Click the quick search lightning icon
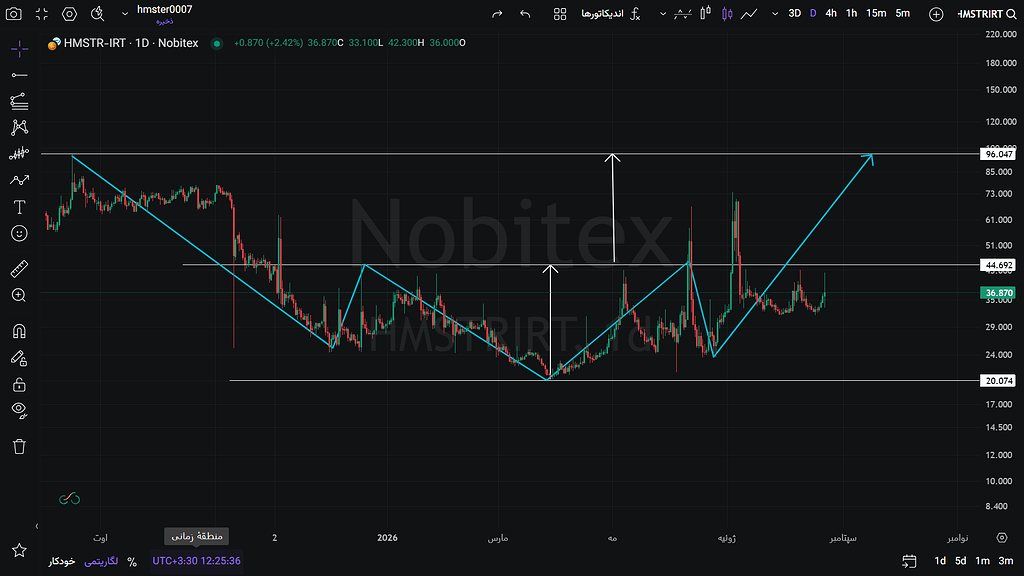Screen dimensions: 1024x576 [x=97, y=14]
